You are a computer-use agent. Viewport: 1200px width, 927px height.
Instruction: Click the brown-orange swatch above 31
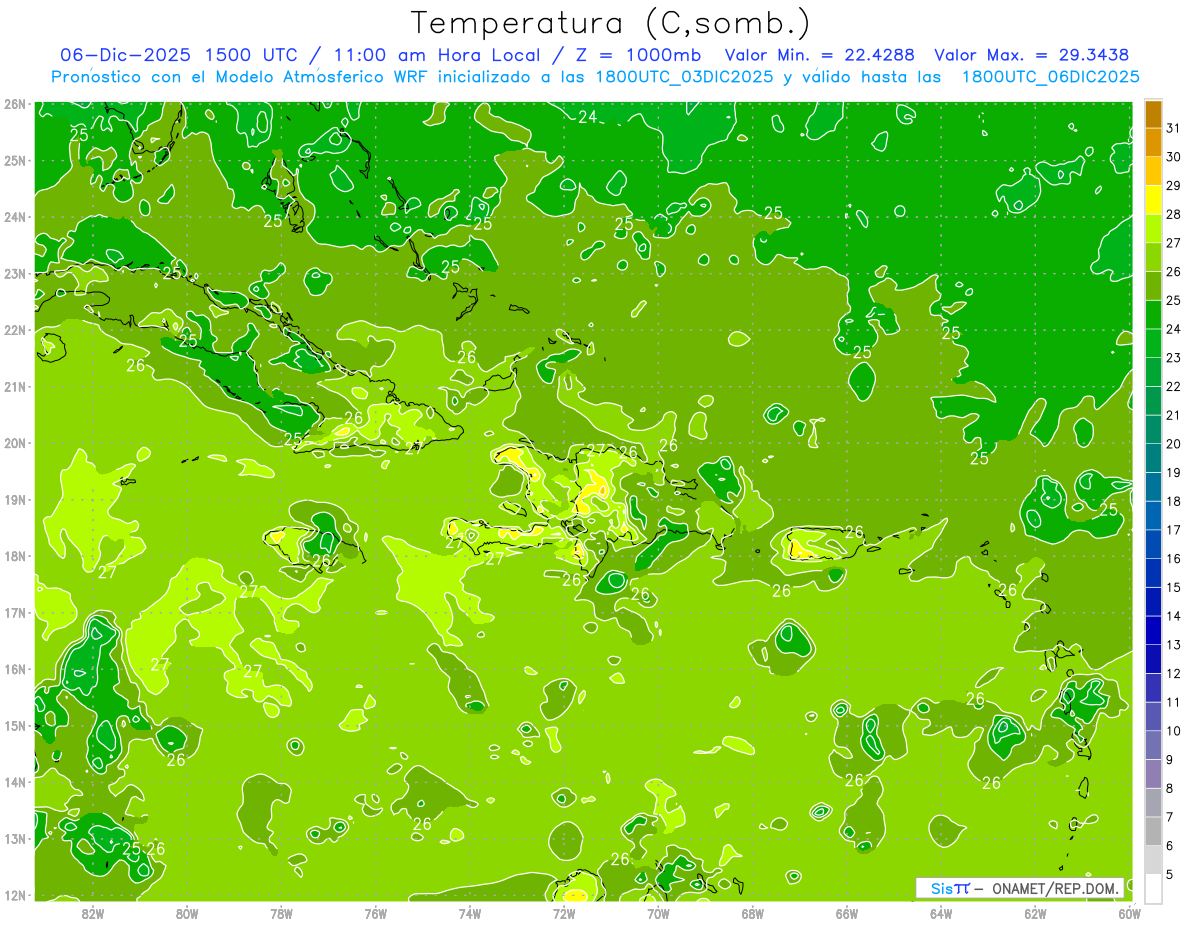pos(1153,114)
